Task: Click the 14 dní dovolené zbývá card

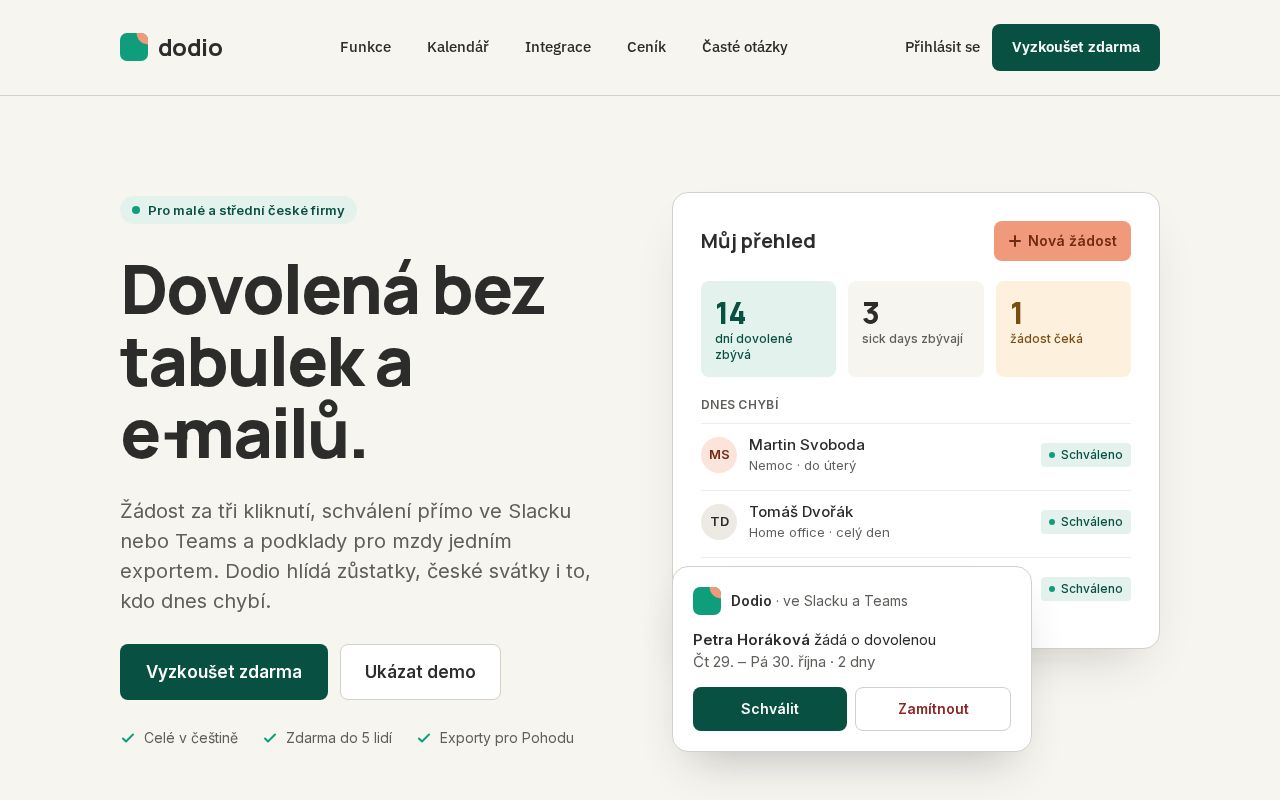Action: pos(768,329)
